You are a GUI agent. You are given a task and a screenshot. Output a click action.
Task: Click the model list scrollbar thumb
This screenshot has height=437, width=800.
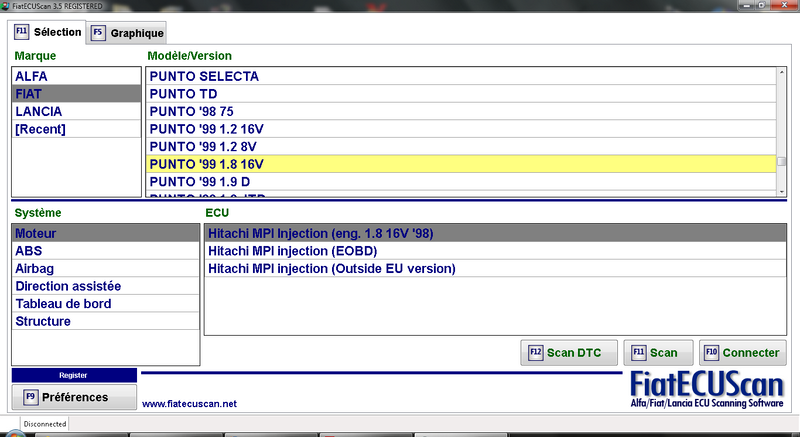coord(781,162)
